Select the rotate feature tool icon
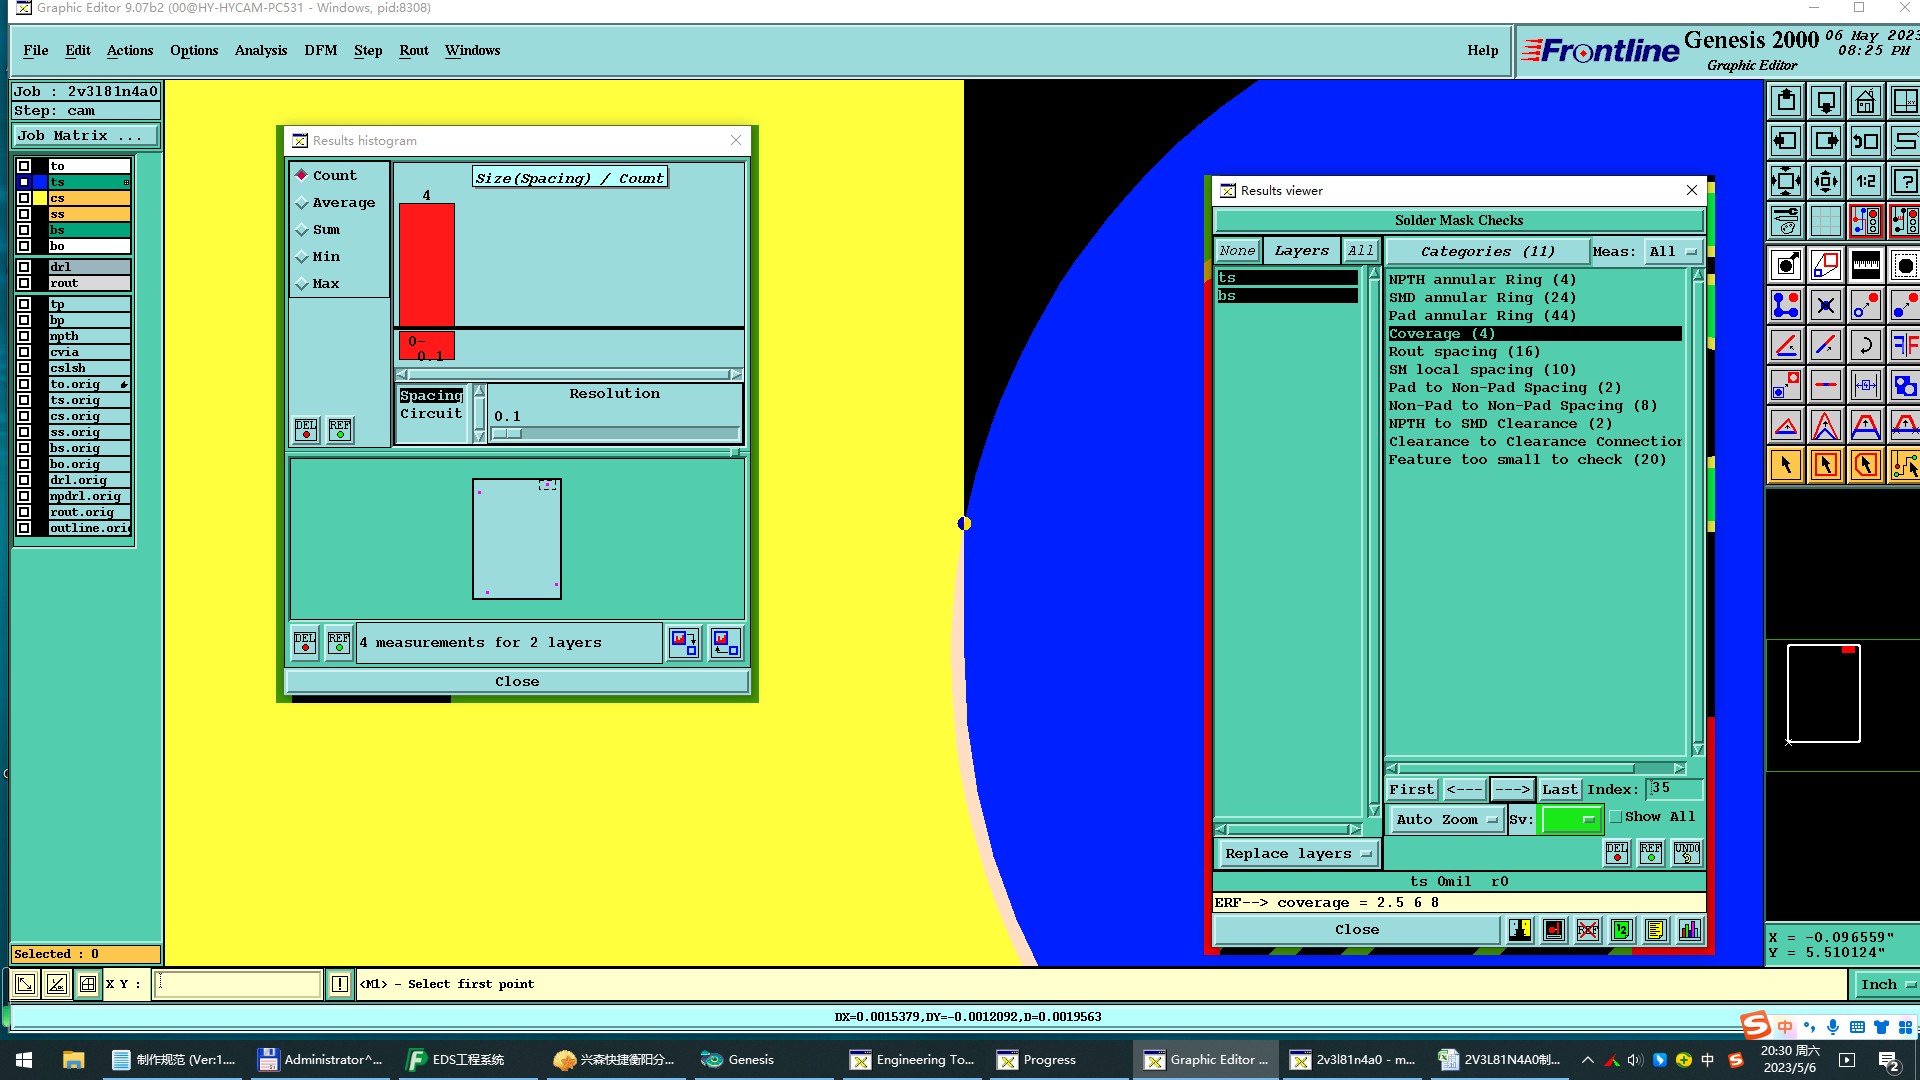Image resolution: width=1920 pixels, height=1080 pixels. point(1865,345)
